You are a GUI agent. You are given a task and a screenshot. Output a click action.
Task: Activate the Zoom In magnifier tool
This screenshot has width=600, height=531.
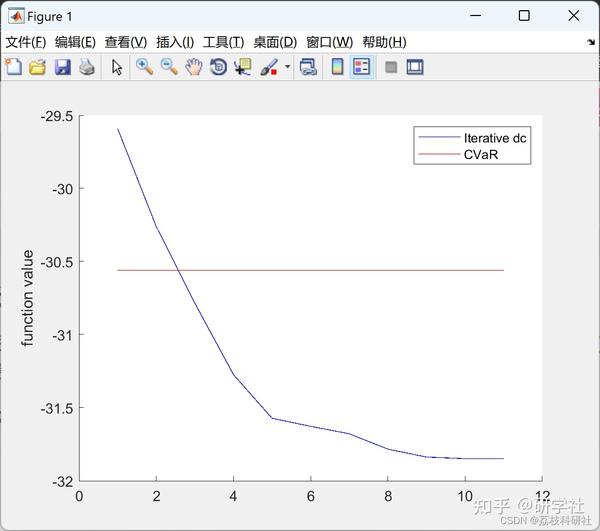145,67
